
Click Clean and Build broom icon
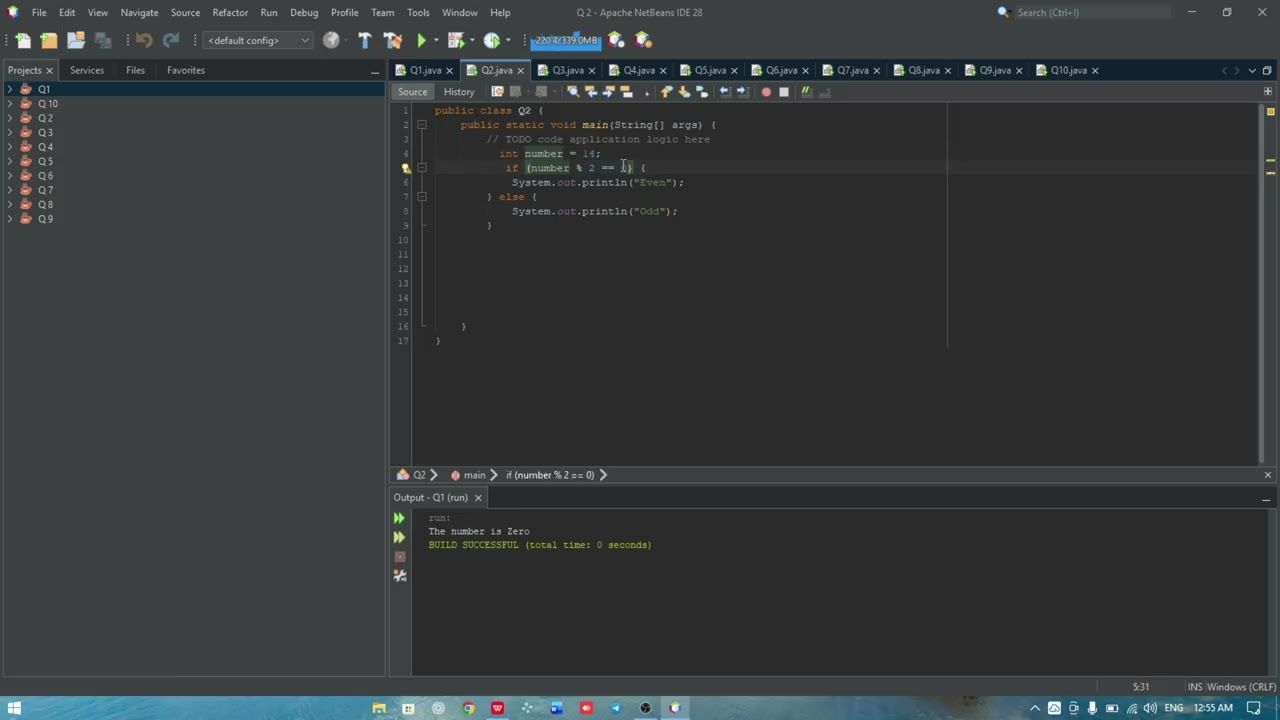point(393,40)
